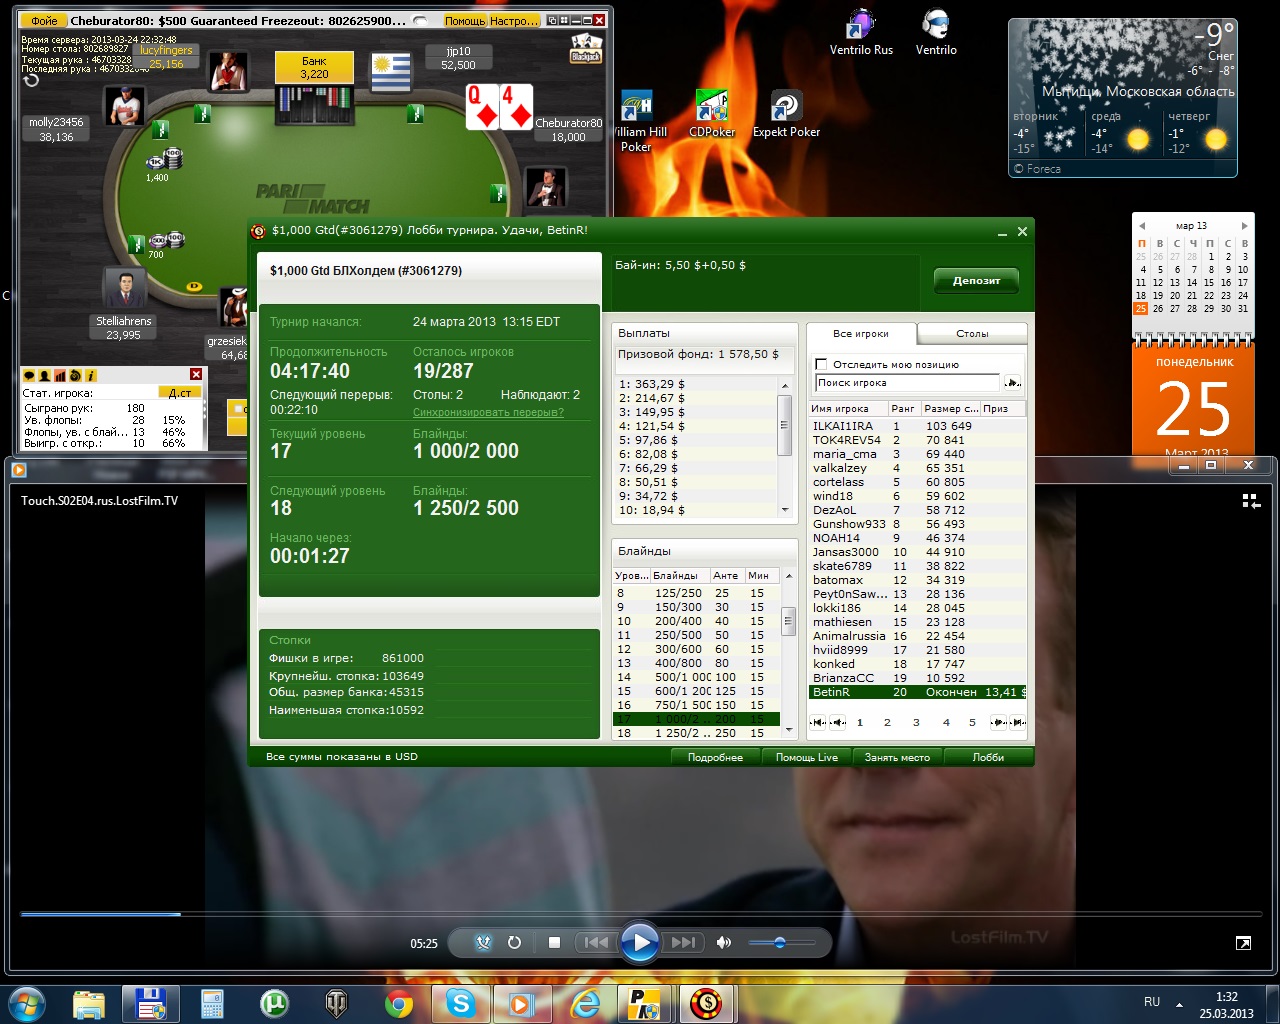Open the William Hill Poker desktop icon
Screen dimensions: 1280x1024
click(x=636, y=121)
